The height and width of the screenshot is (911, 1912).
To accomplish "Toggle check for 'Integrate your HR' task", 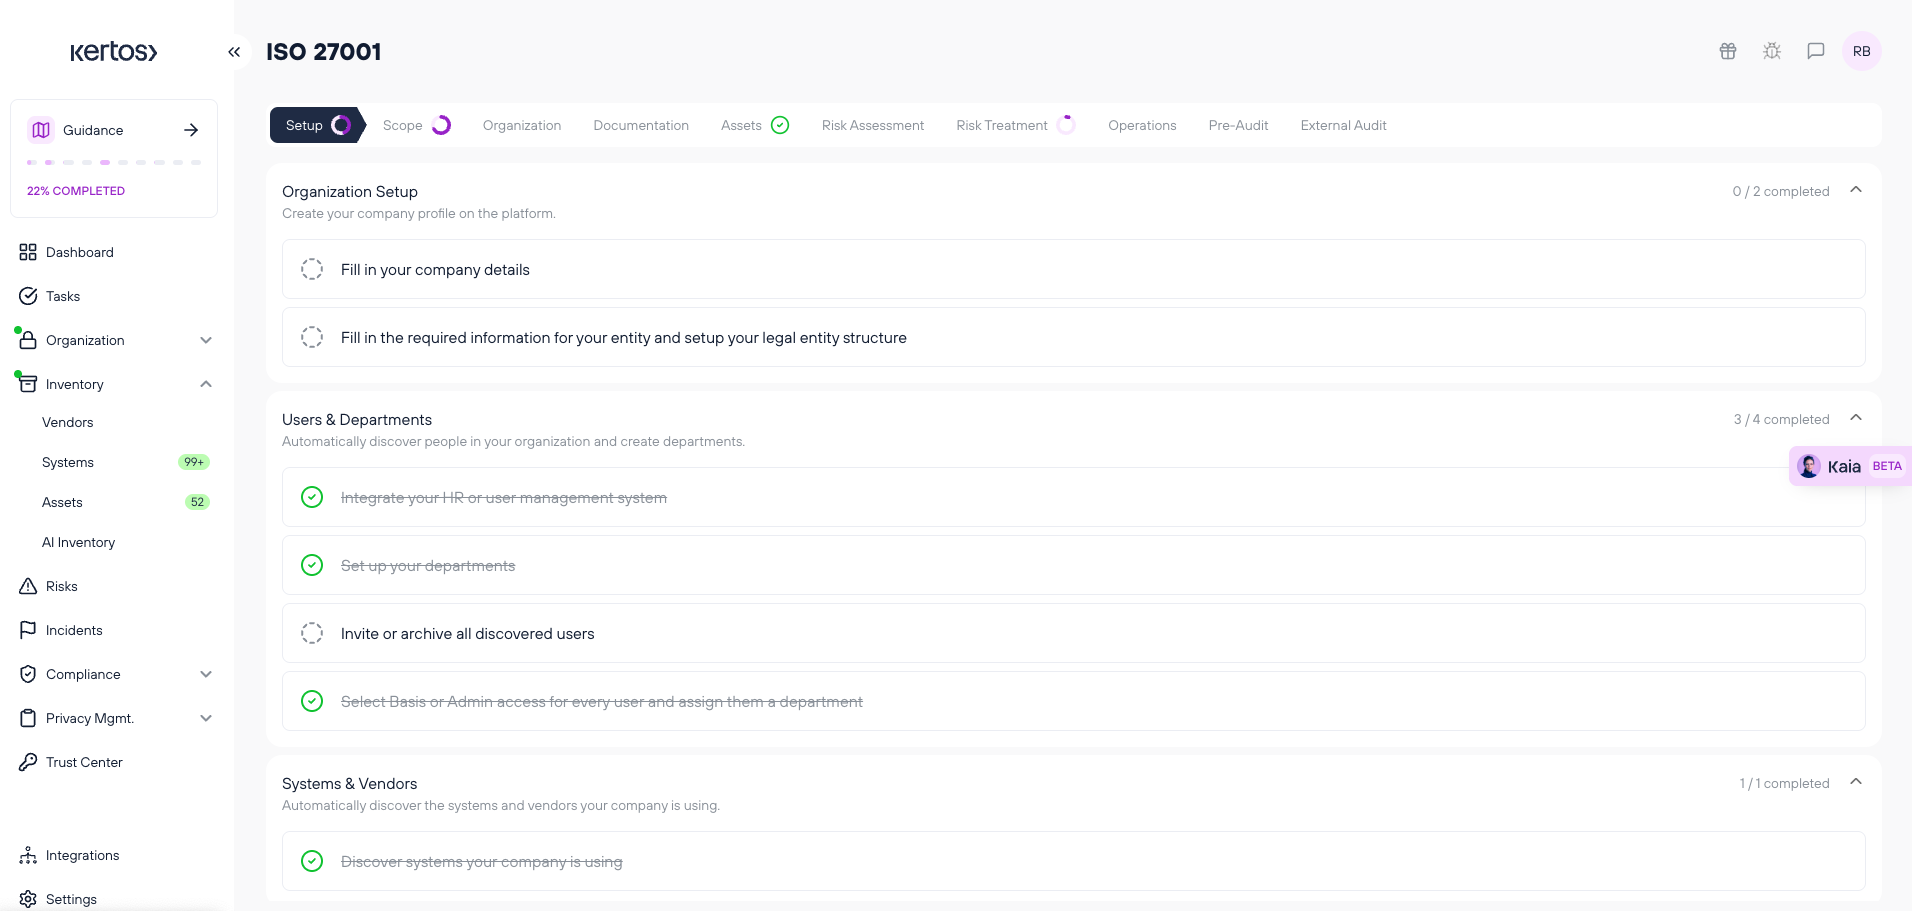I will coord(312,497).
